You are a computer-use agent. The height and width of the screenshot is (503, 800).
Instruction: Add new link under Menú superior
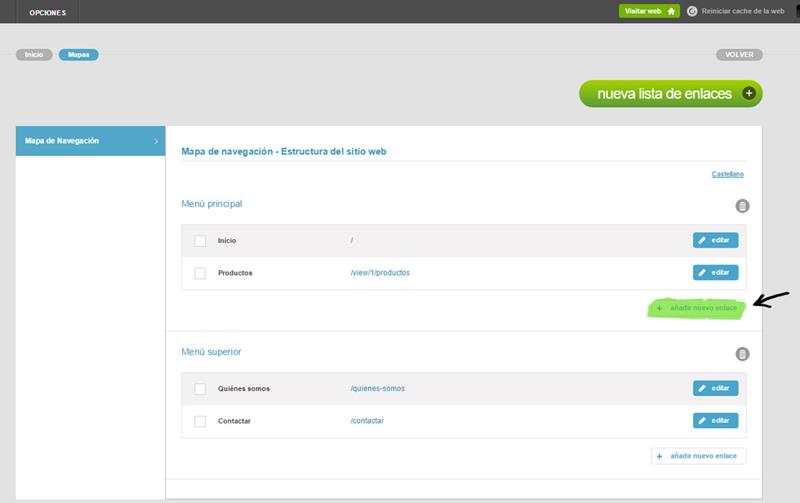pos(698,456)
